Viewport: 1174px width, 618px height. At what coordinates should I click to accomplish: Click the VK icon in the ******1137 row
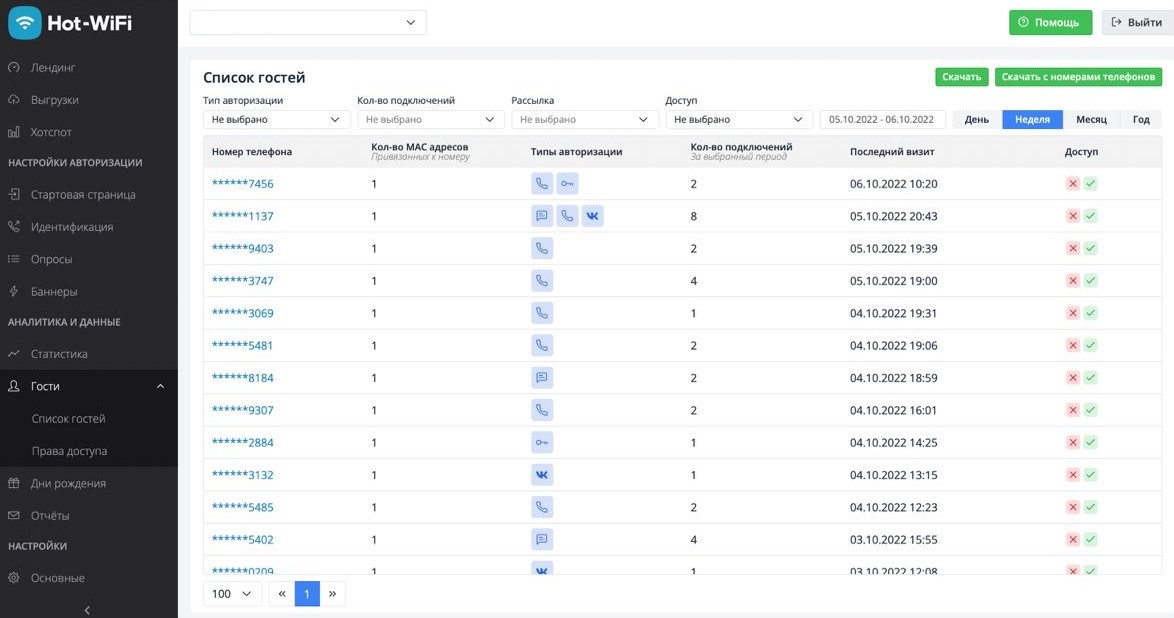tap(592, 216)
